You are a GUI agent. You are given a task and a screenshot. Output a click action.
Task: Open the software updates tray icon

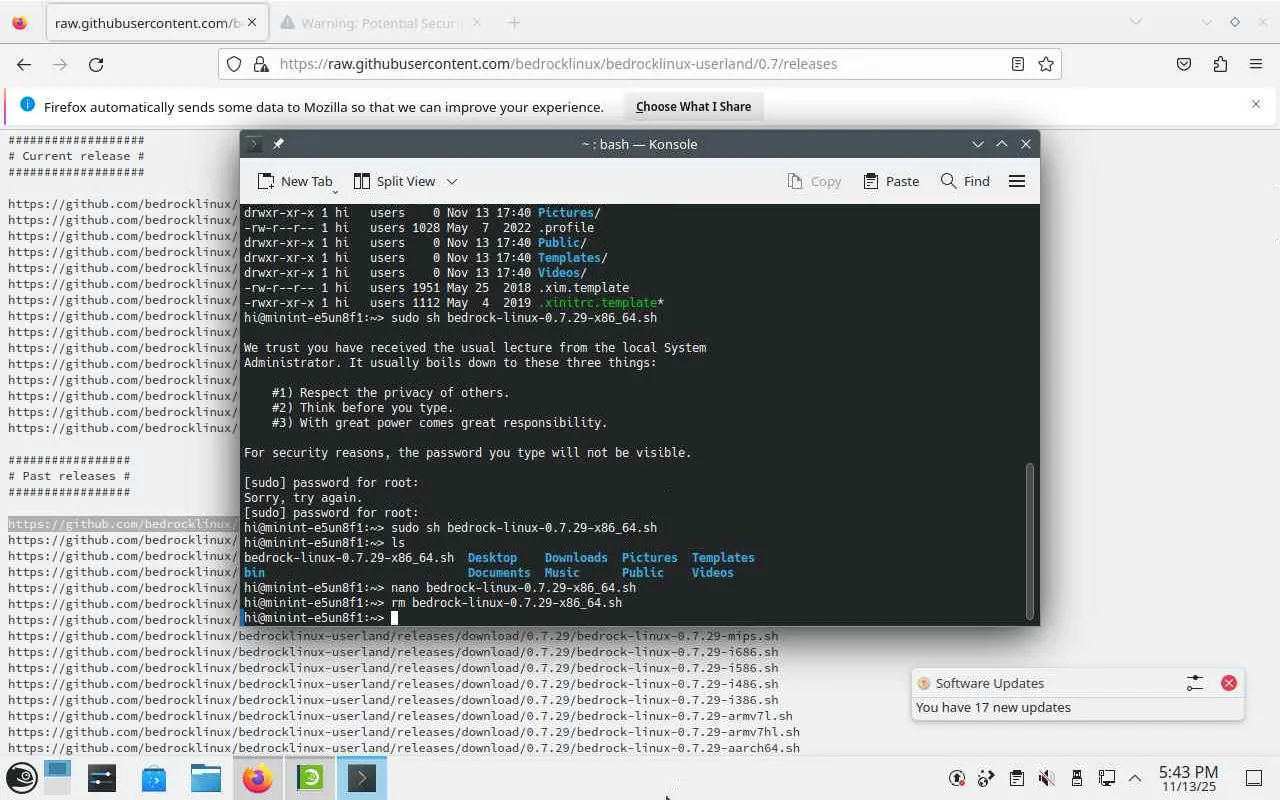[957, 778]
